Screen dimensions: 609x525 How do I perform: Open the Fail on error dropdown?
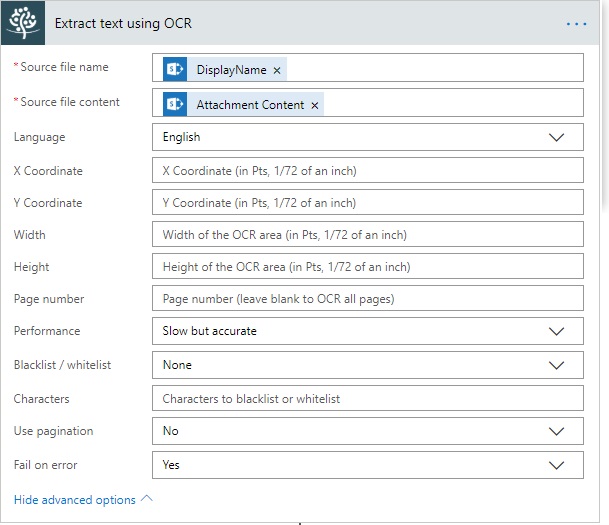click(557, 465)
